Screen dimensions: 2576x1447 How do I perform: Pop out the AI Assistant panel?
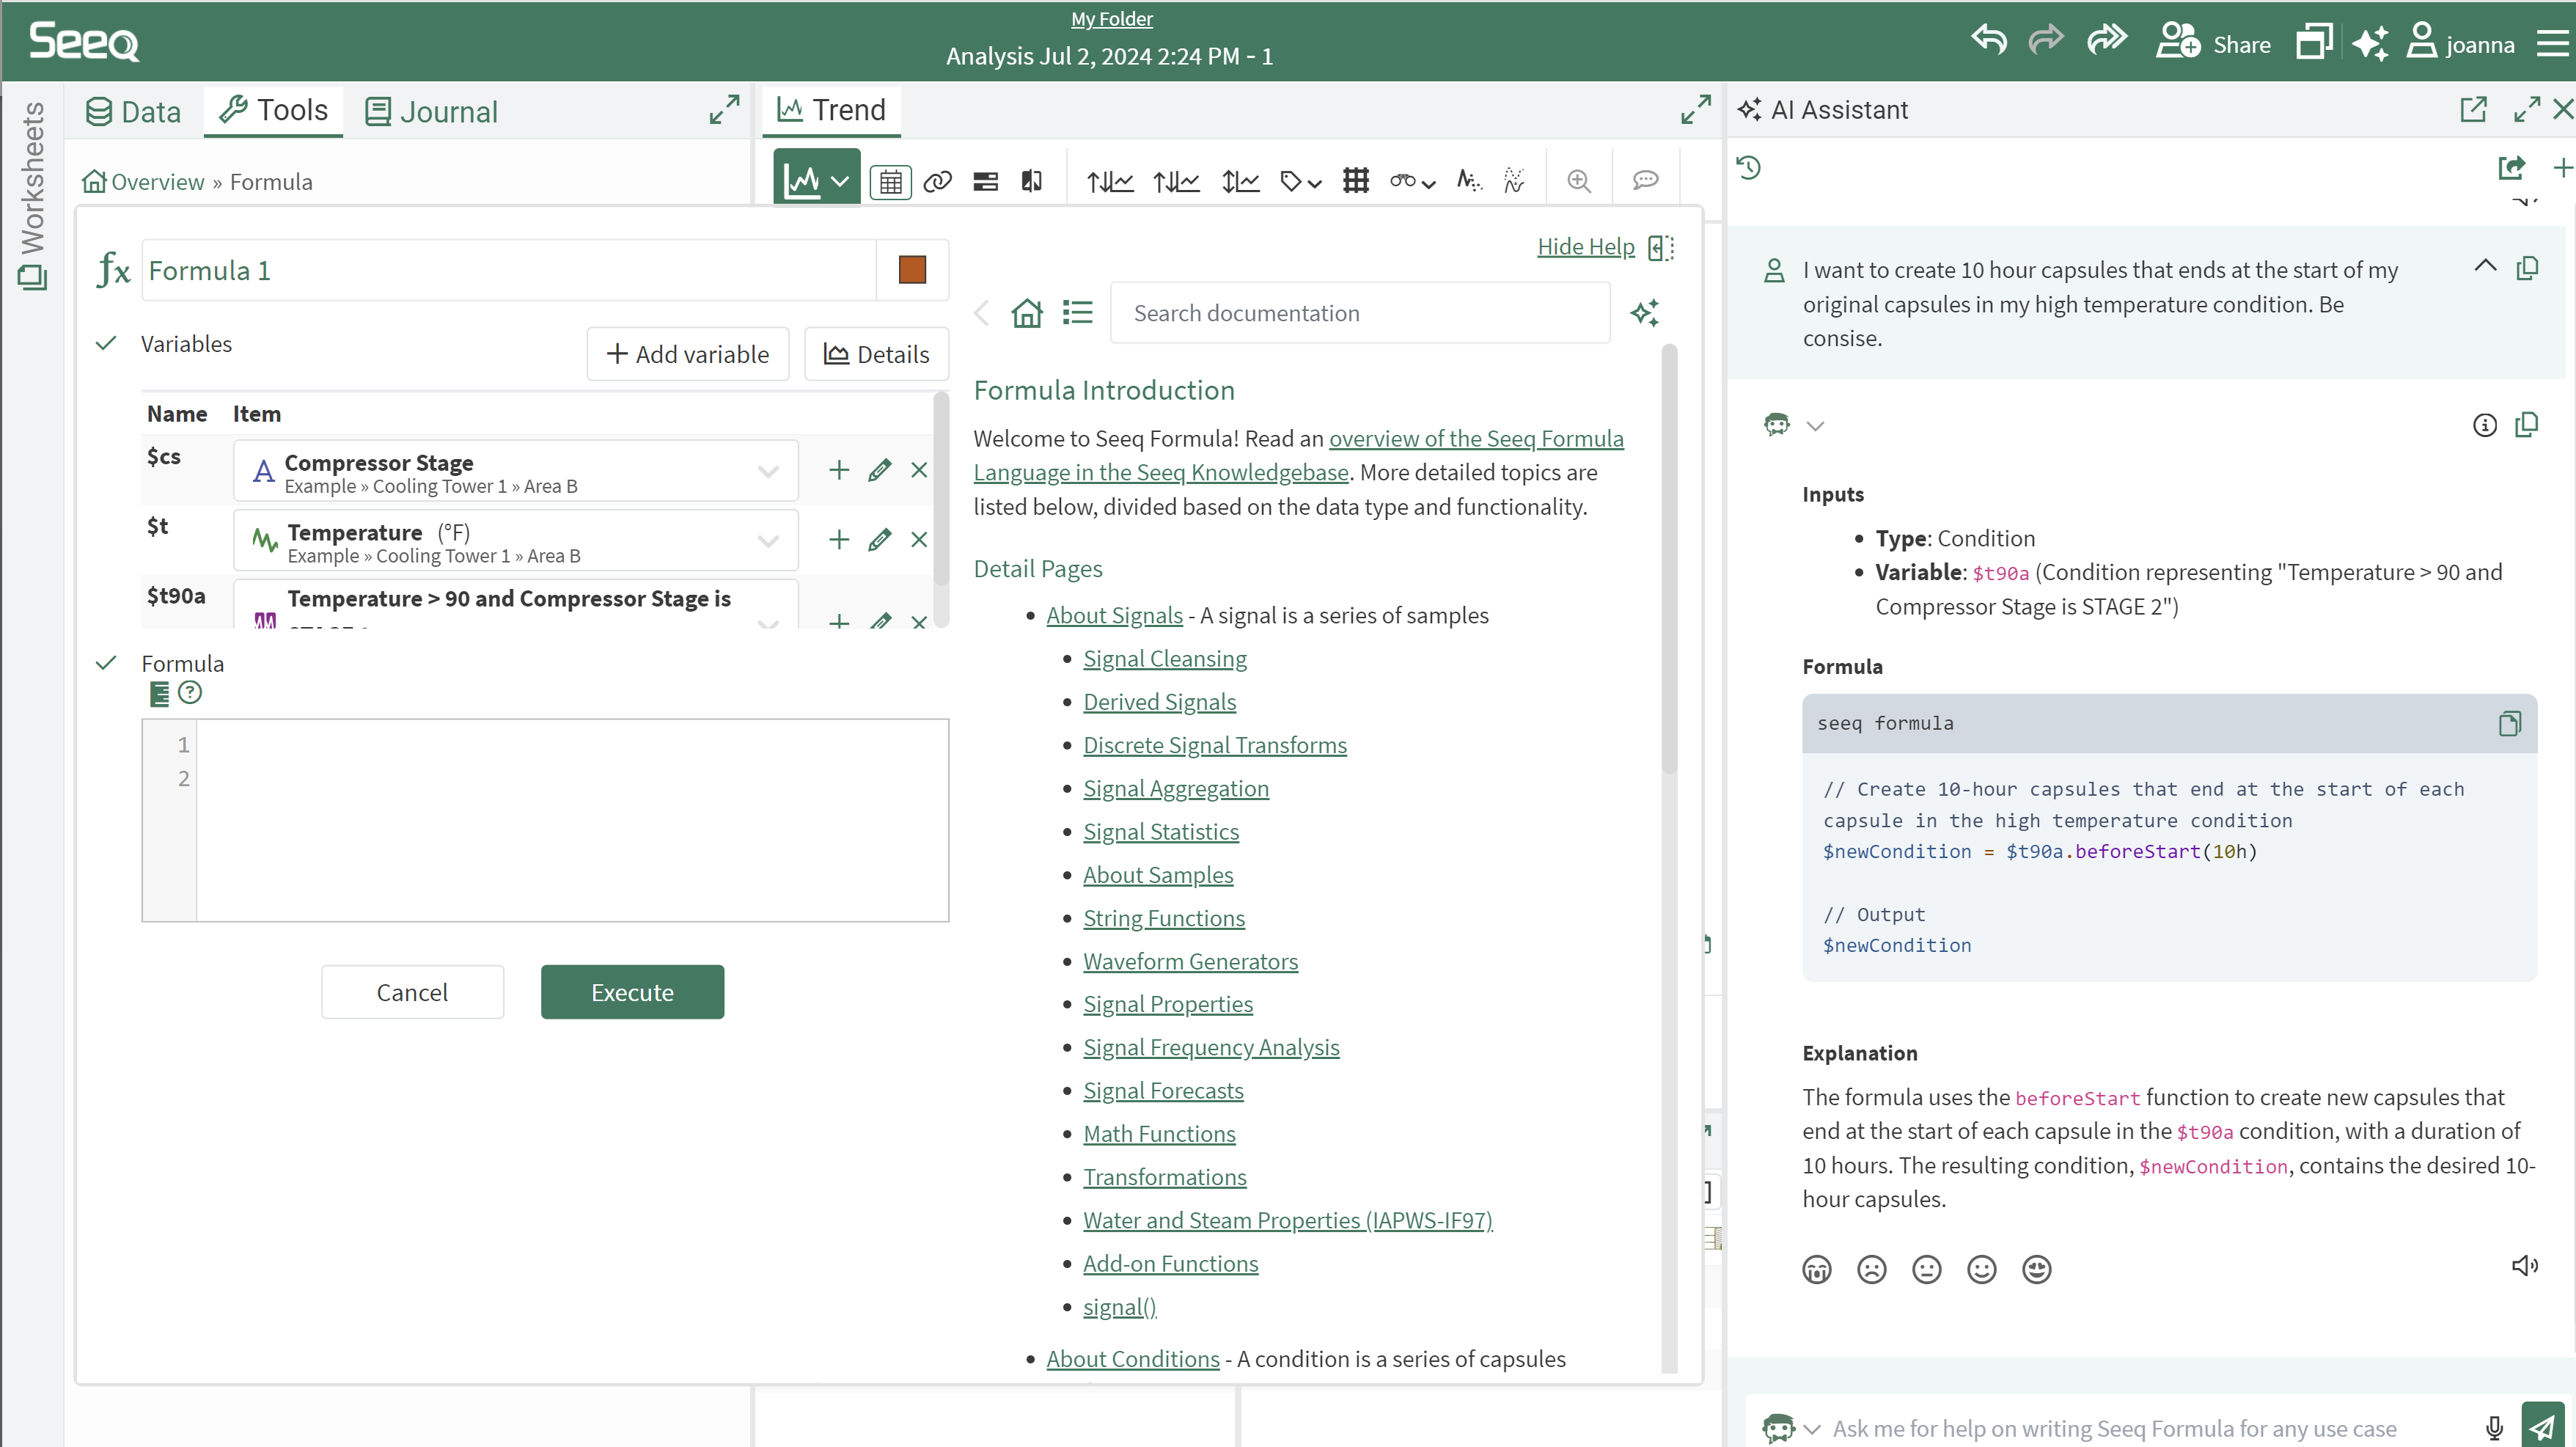click(2474, 109)
